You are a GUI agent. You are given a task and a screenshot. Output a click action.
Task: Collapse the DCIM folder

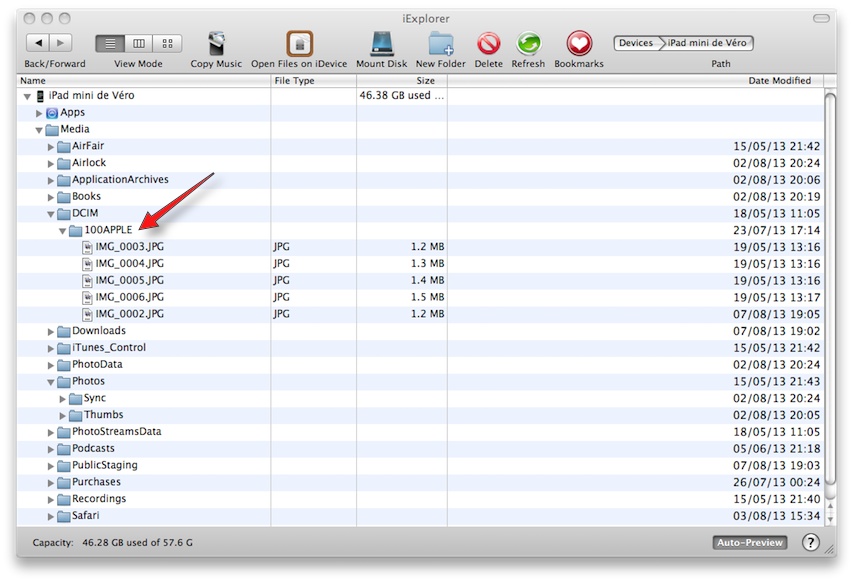[x=51, y=215]
